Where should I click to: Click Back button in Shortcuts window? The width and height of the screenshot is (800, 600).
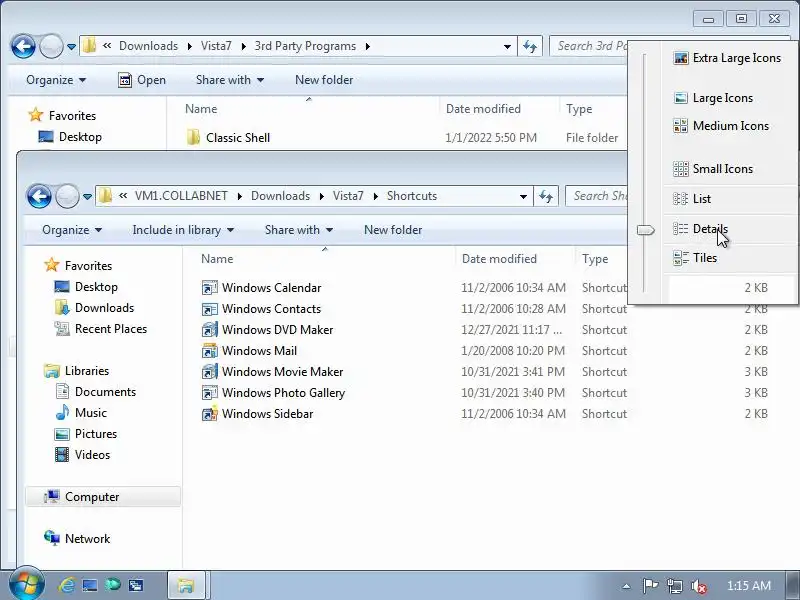pos(39,196)
